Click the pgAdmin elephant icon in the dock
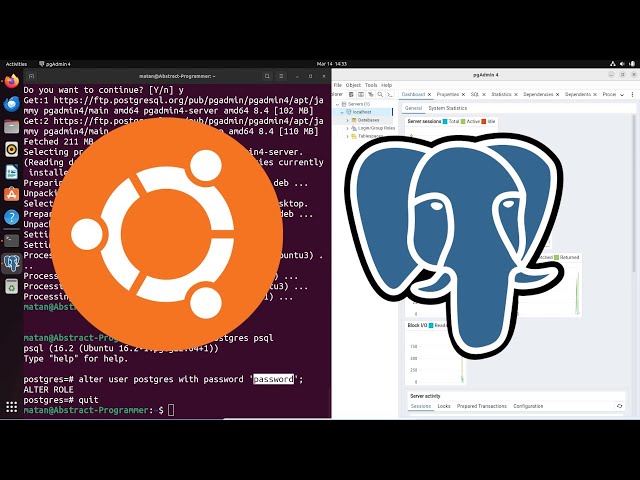 point(11,263)
